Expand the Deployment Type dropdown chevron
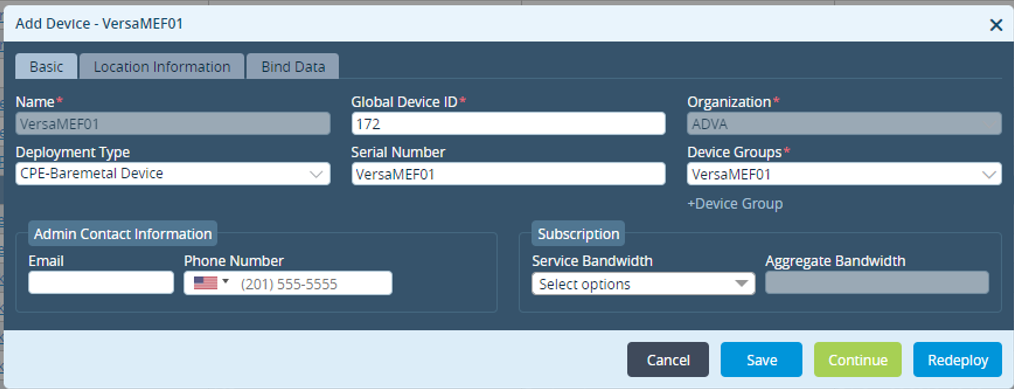The image size is (1014, 389). [316, 174]
